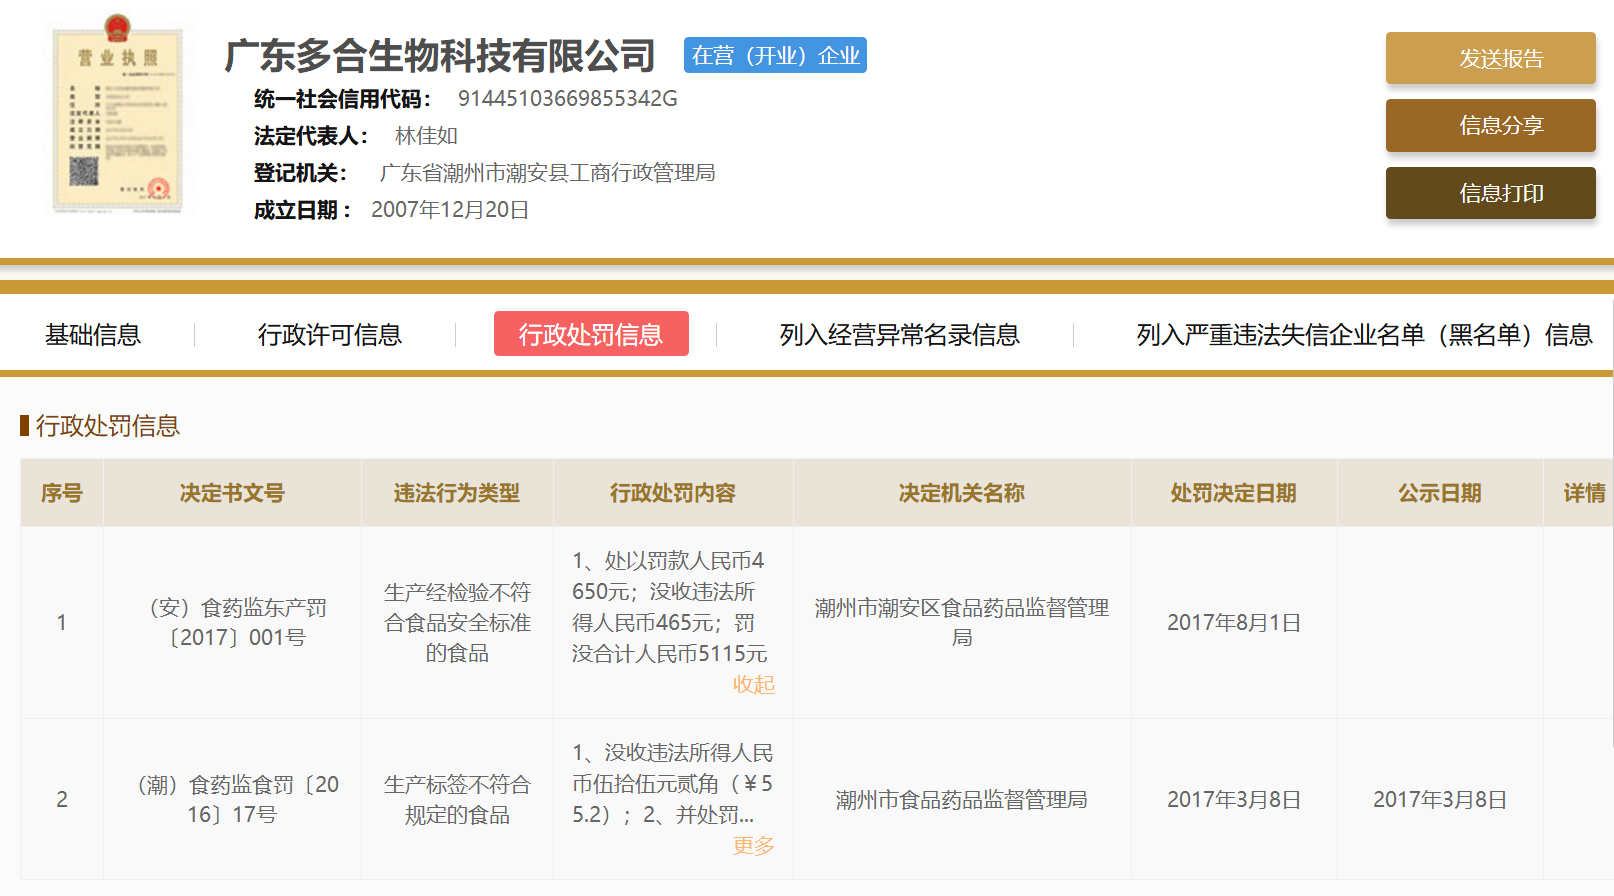The height and width of the screenshot is (896, 1614).
Task: Click company title 广东多合生物科技有限公司
Action: (x=440, y=56)
